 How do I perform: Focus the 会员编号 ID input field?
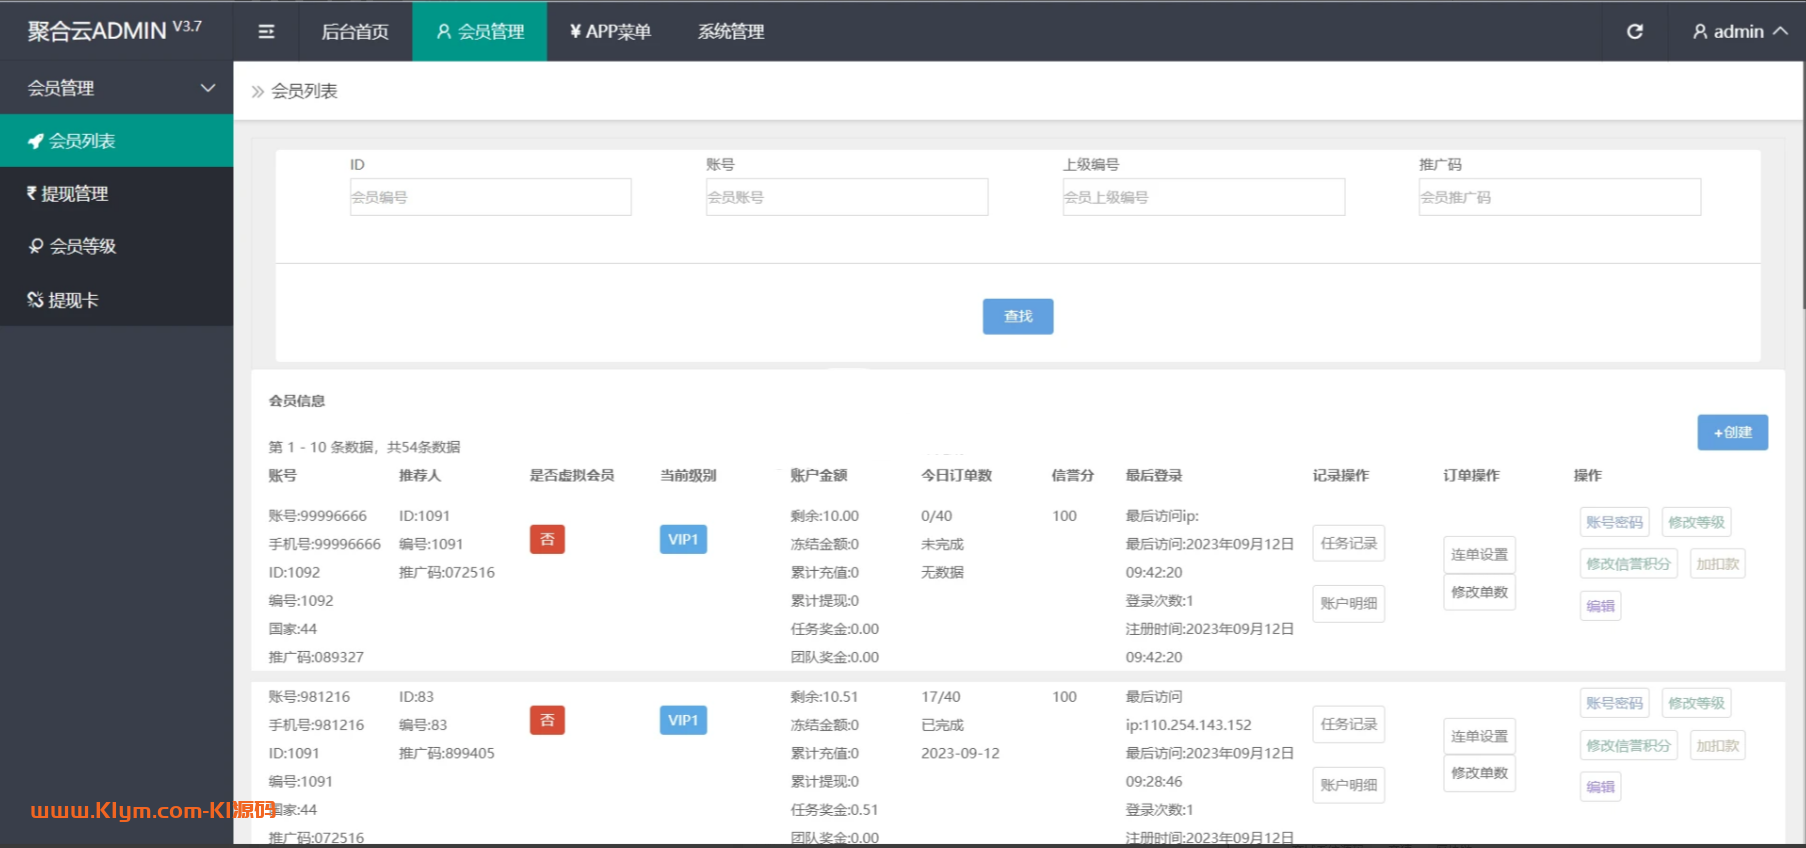(x=490, y=197)
